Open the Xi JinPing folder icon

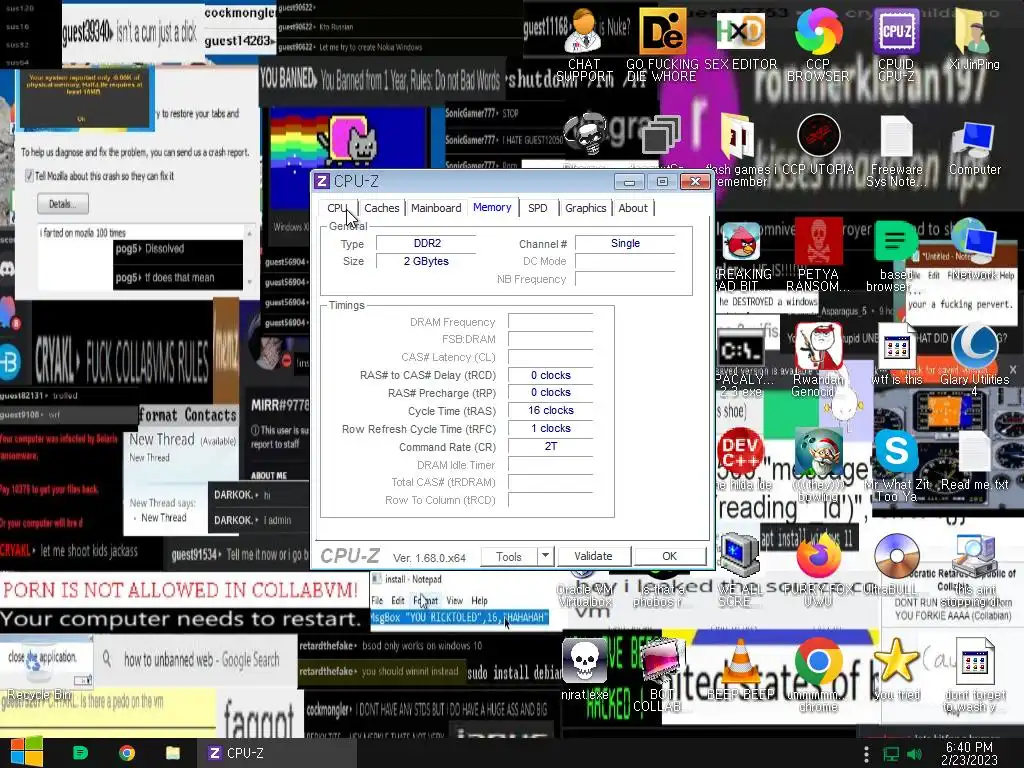[x=974, y=31]
